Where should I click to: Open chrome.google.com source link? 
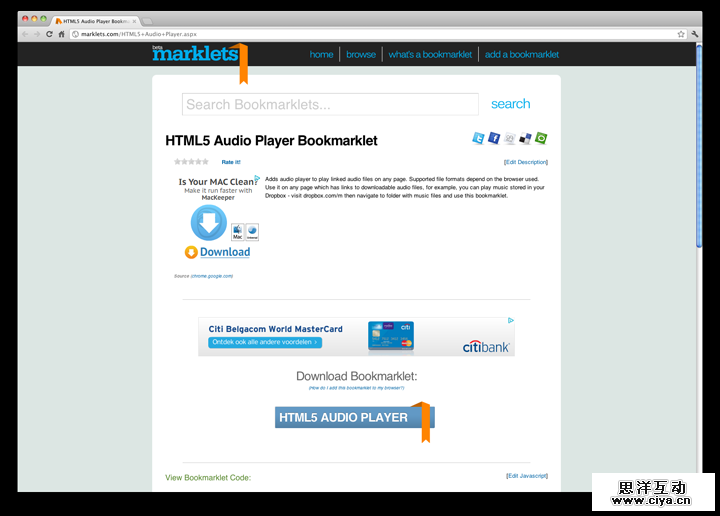click(212, 276)
